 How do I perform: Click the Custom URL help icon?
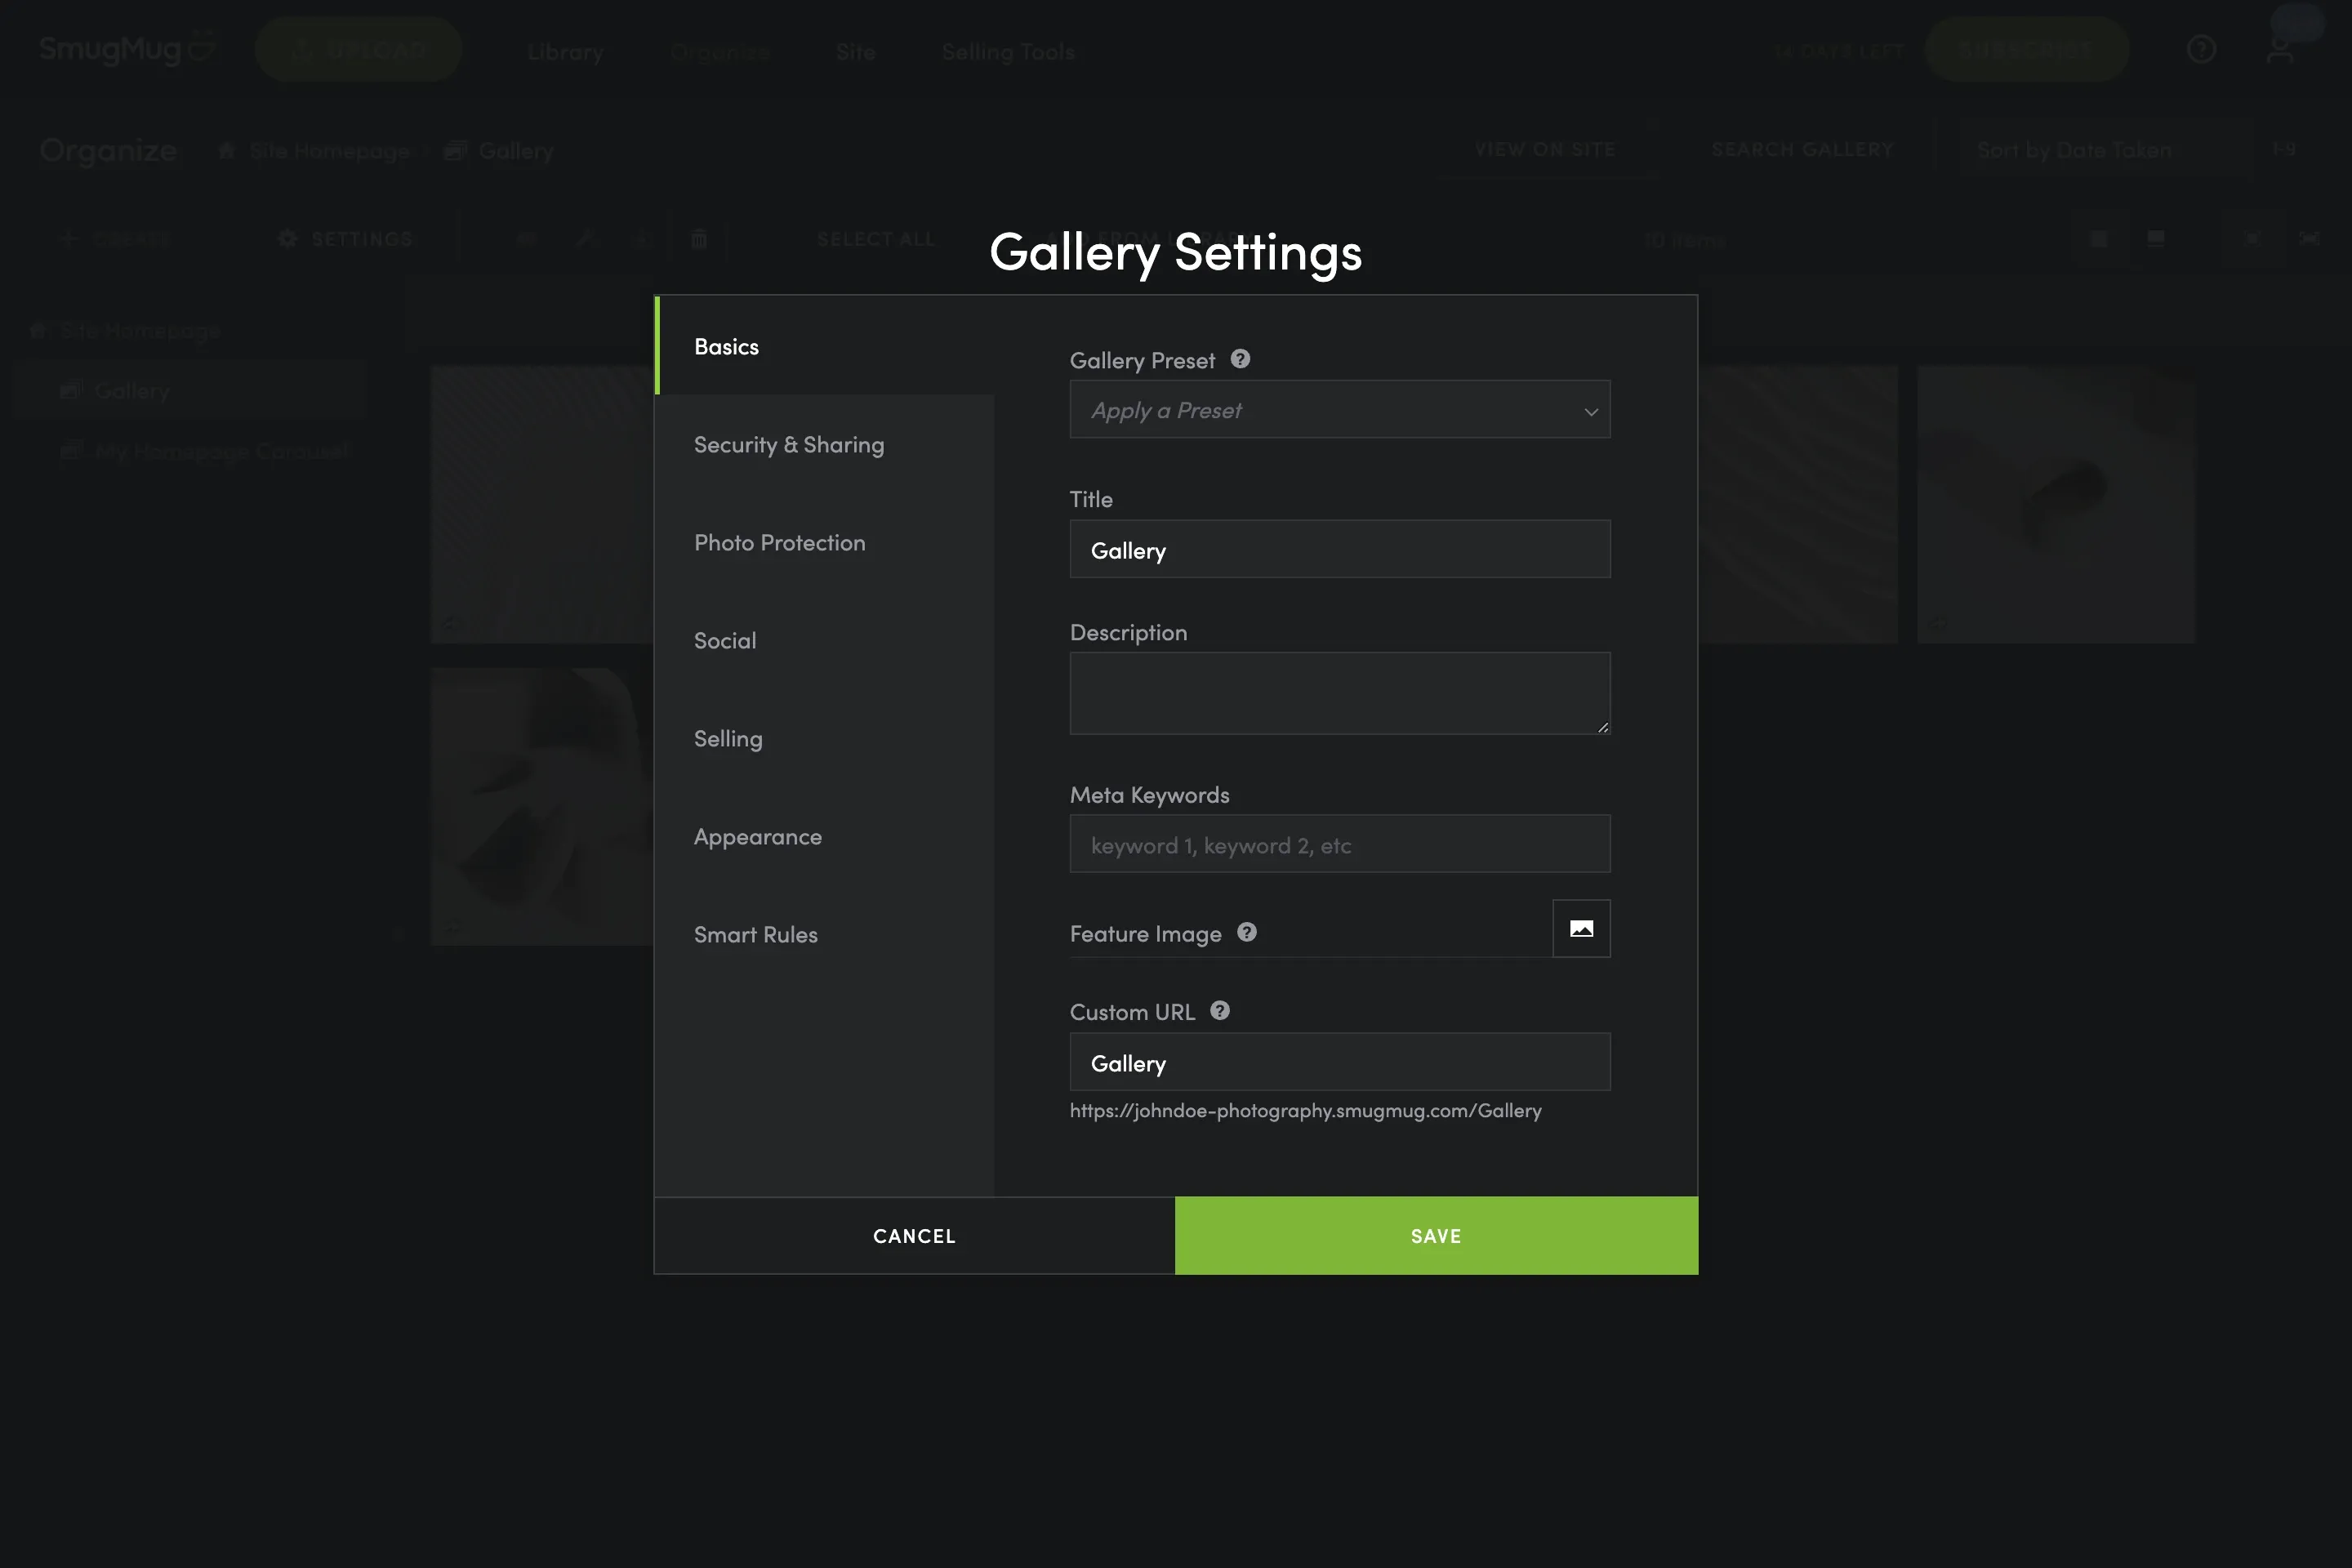(1219, 1010)
